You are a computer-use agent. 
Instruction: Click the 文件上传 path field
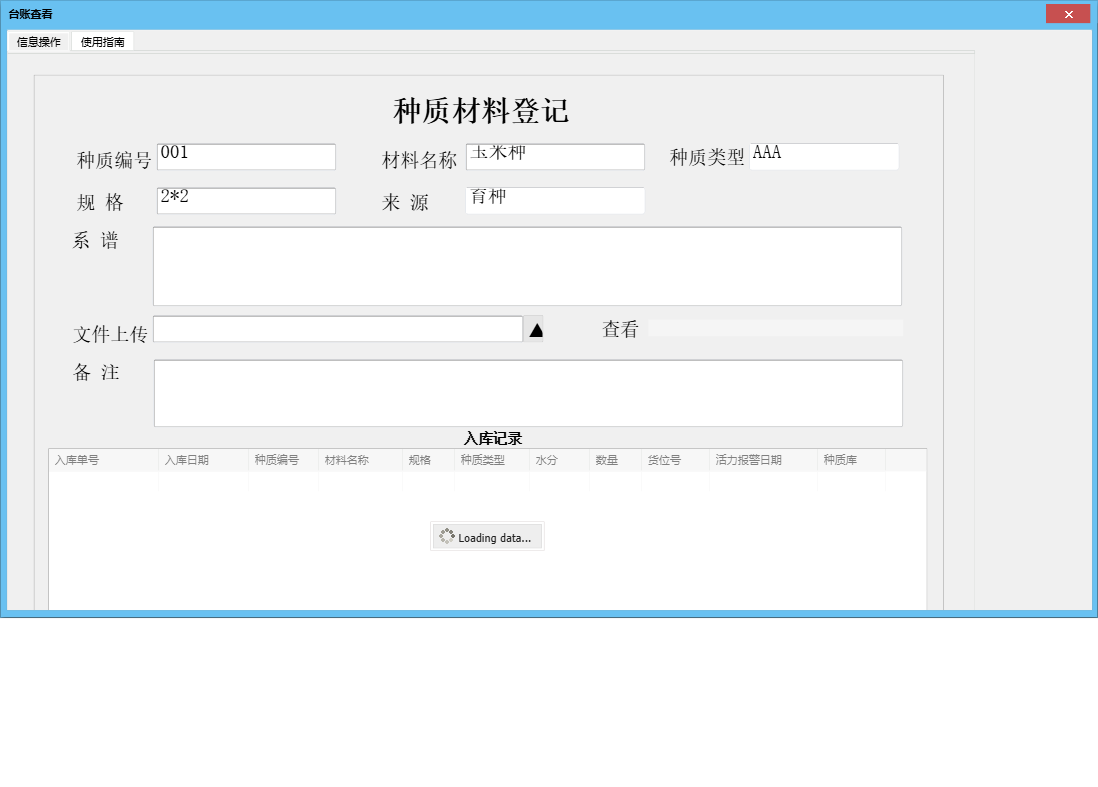(x=337, y=329)
